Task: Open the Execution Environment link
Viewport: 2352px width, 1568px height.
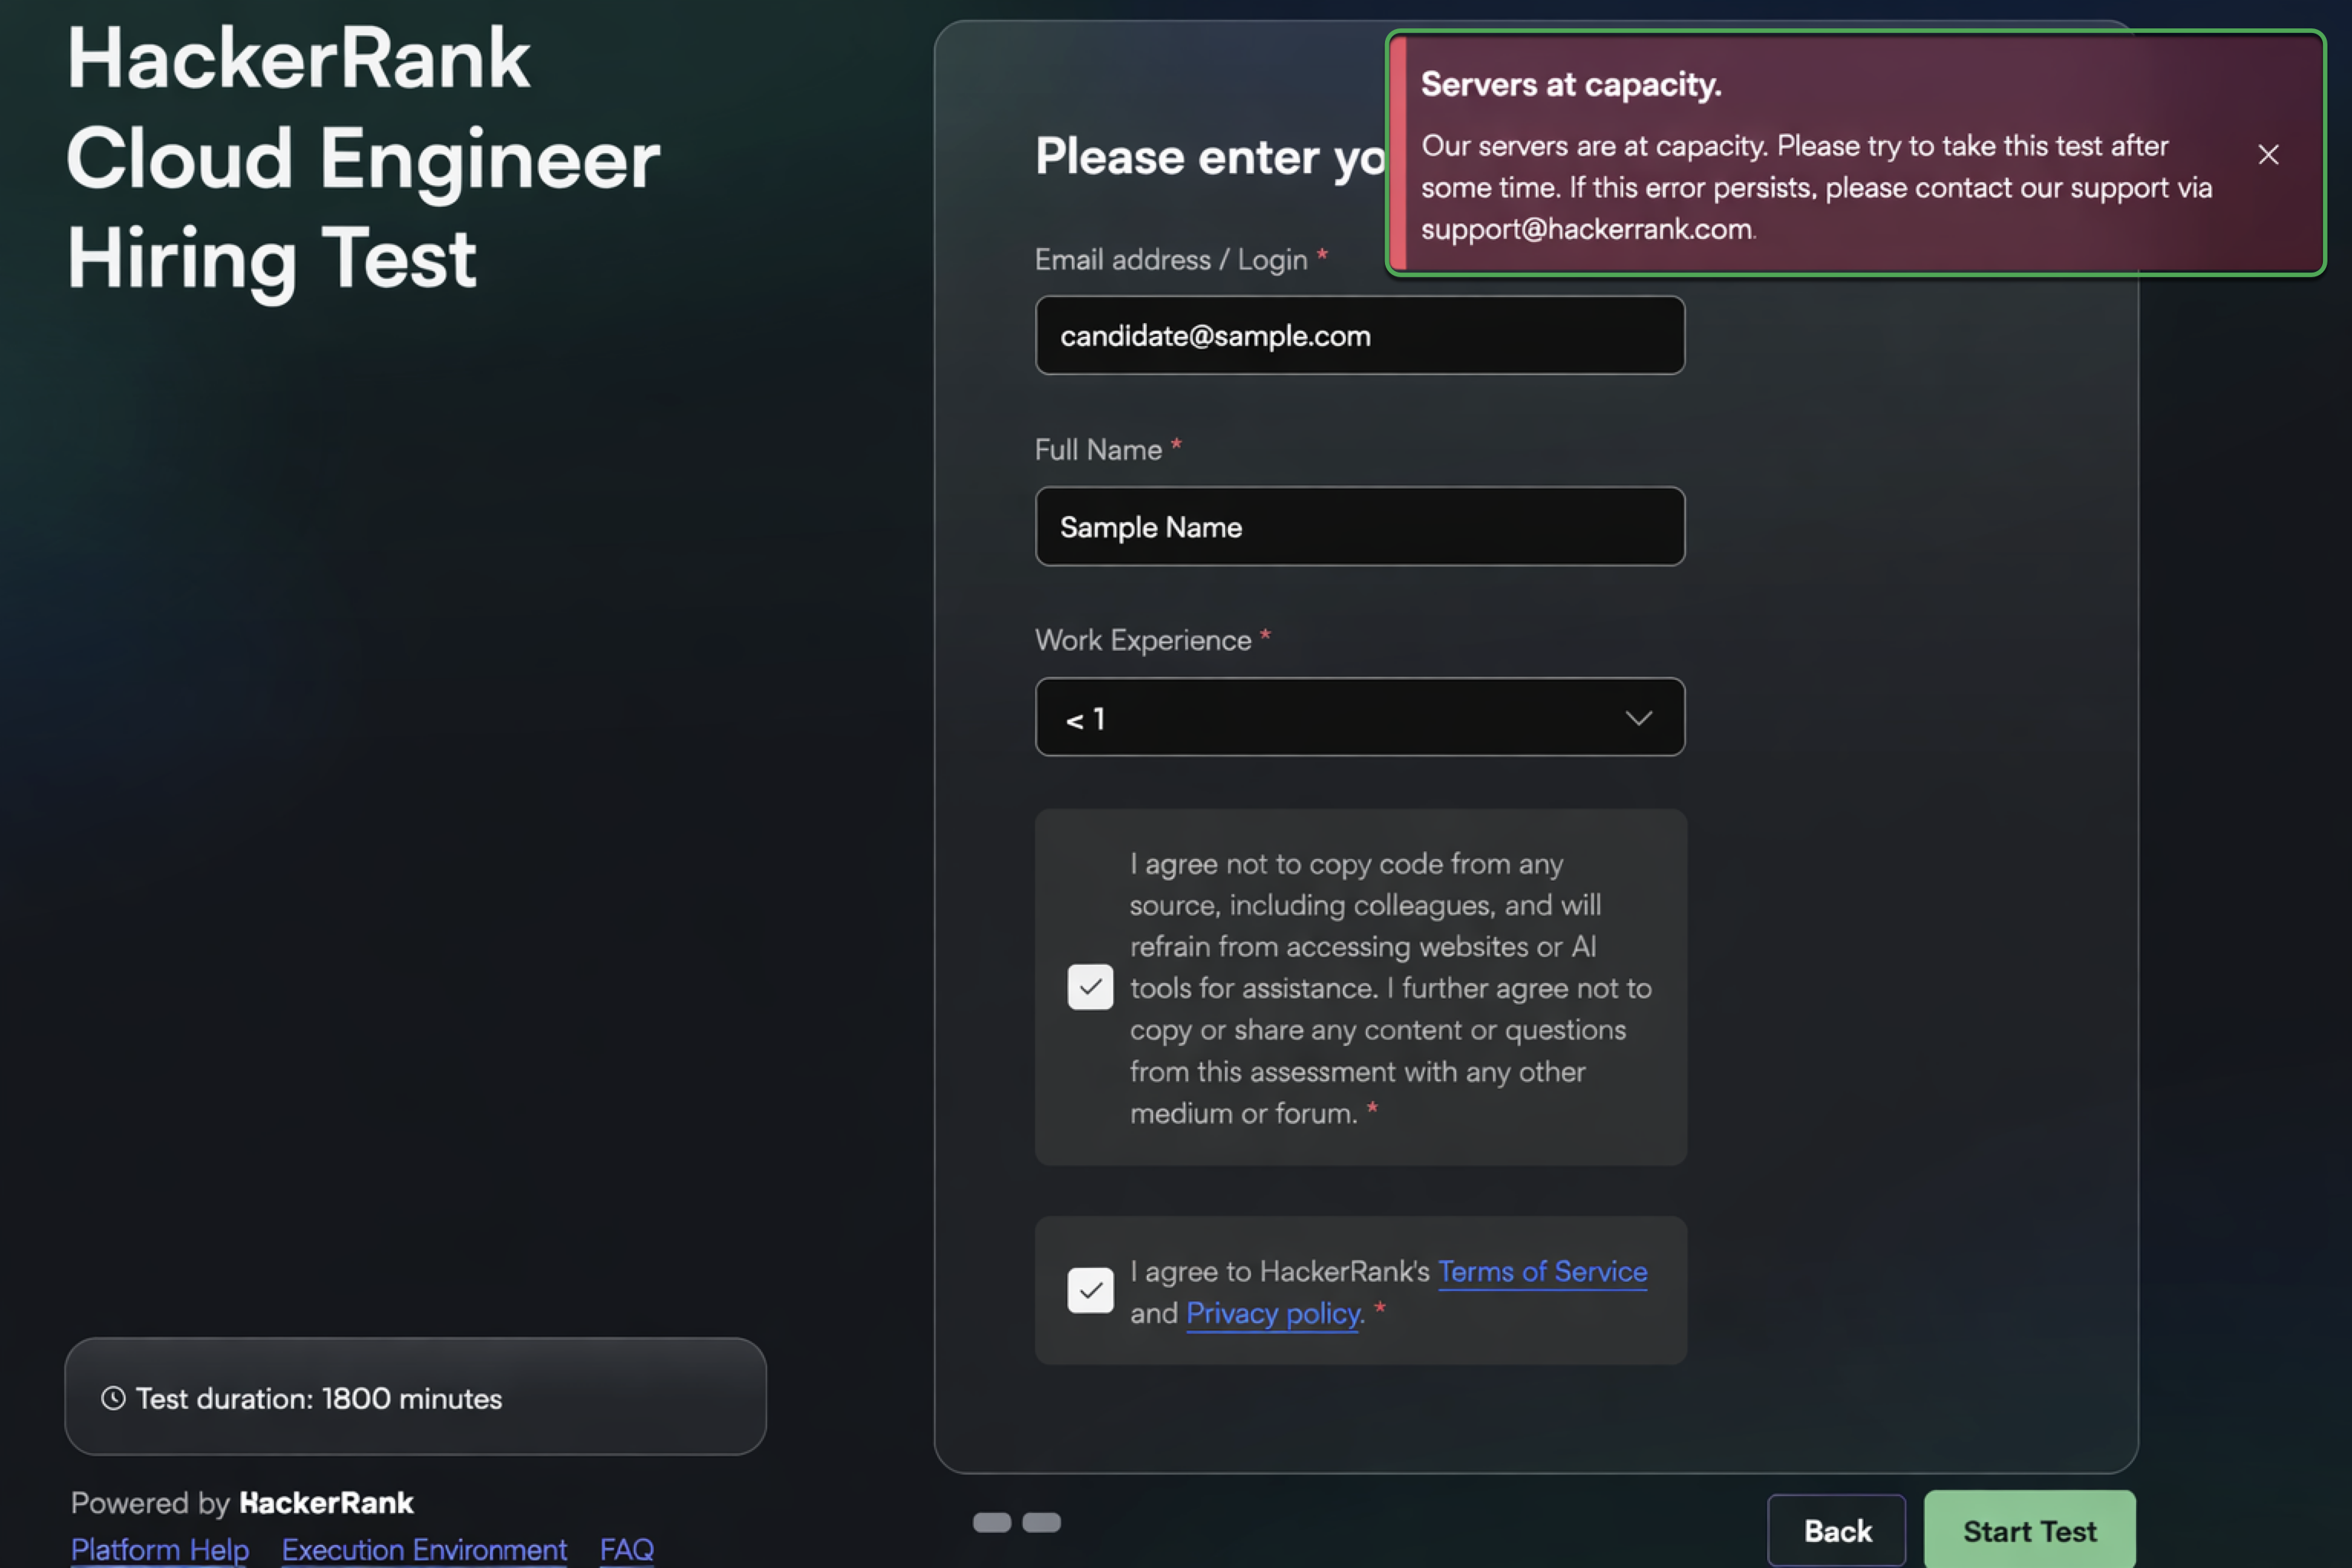Action: 424,1550
